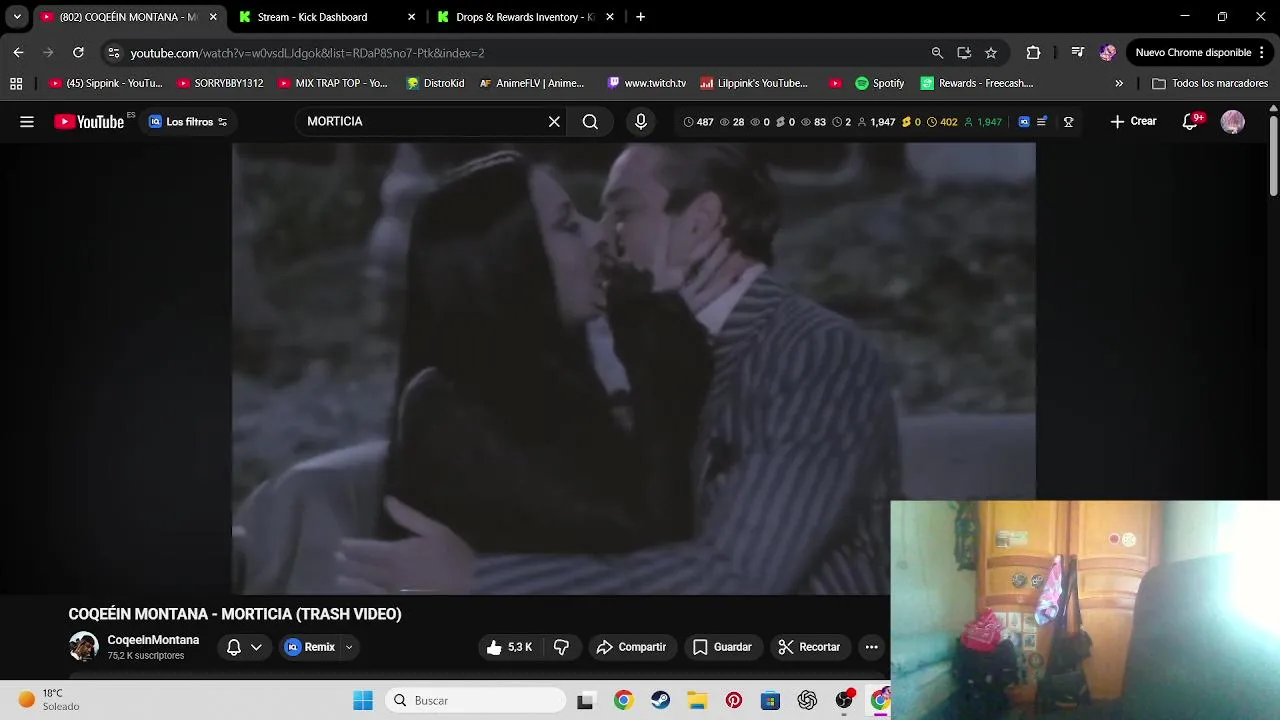Create a video with the Crear button
The height and width of the screenshot is (720, 1280).
click(x=1133, y=122)
